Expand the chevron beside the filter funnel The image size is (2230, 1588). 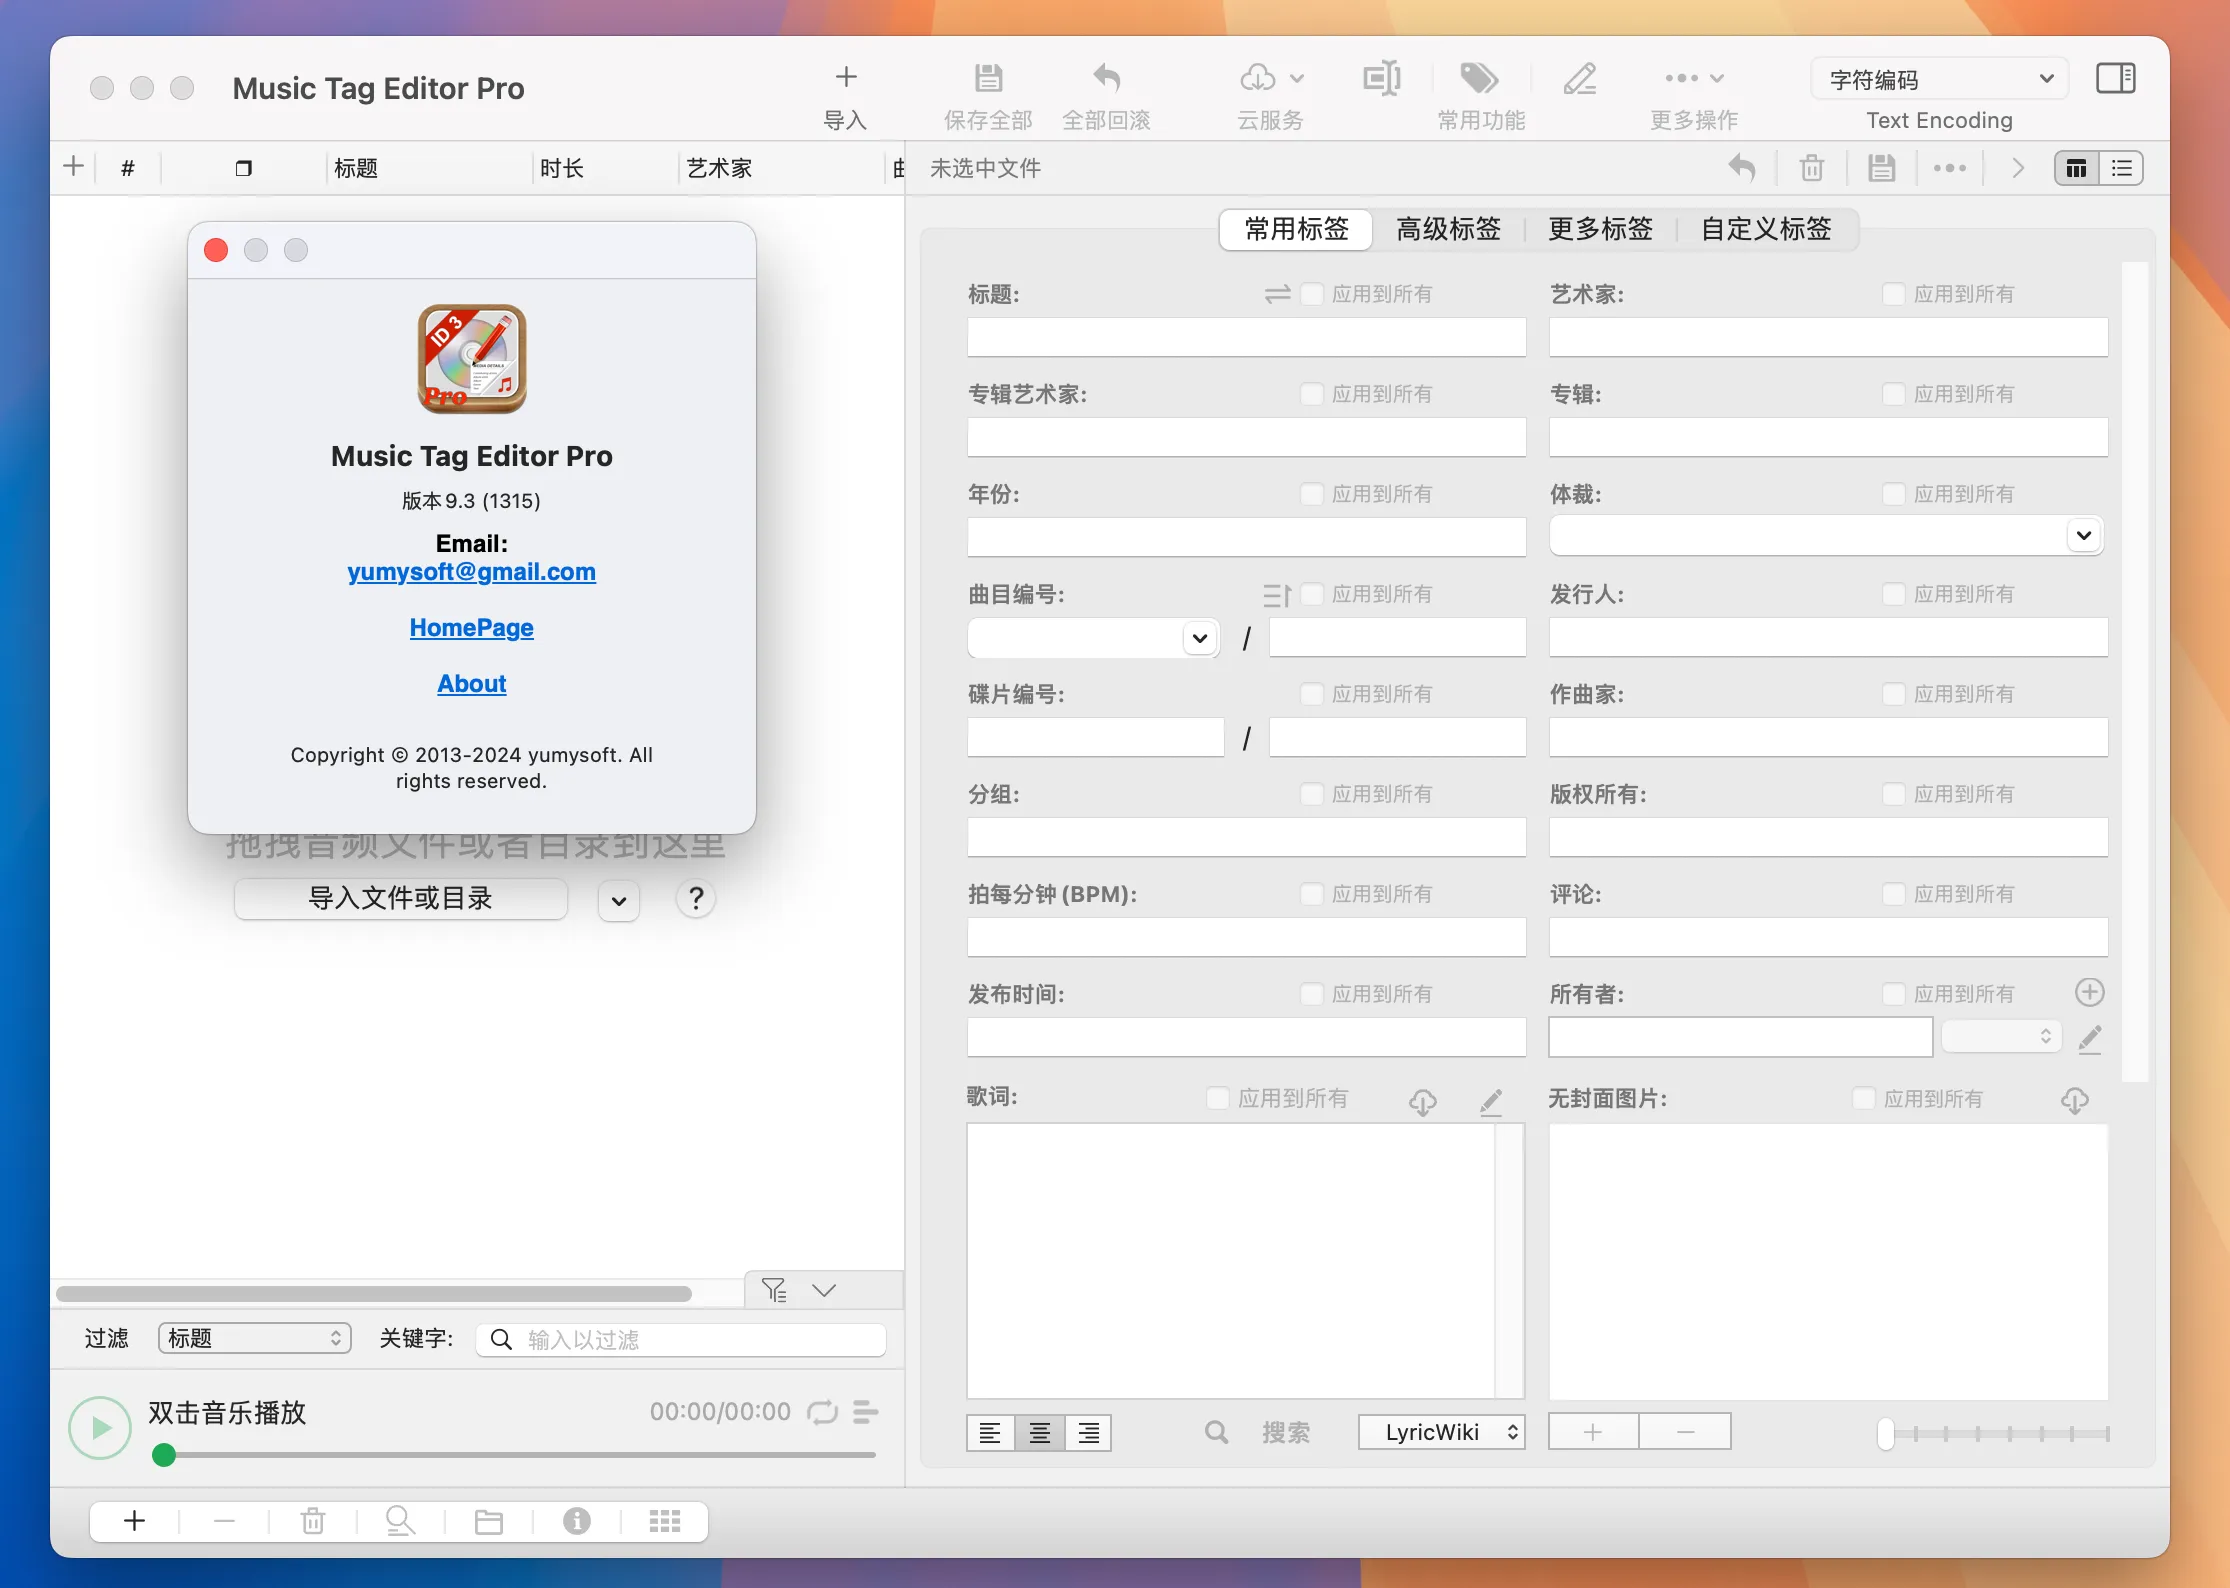click(x=824, y=1290)
